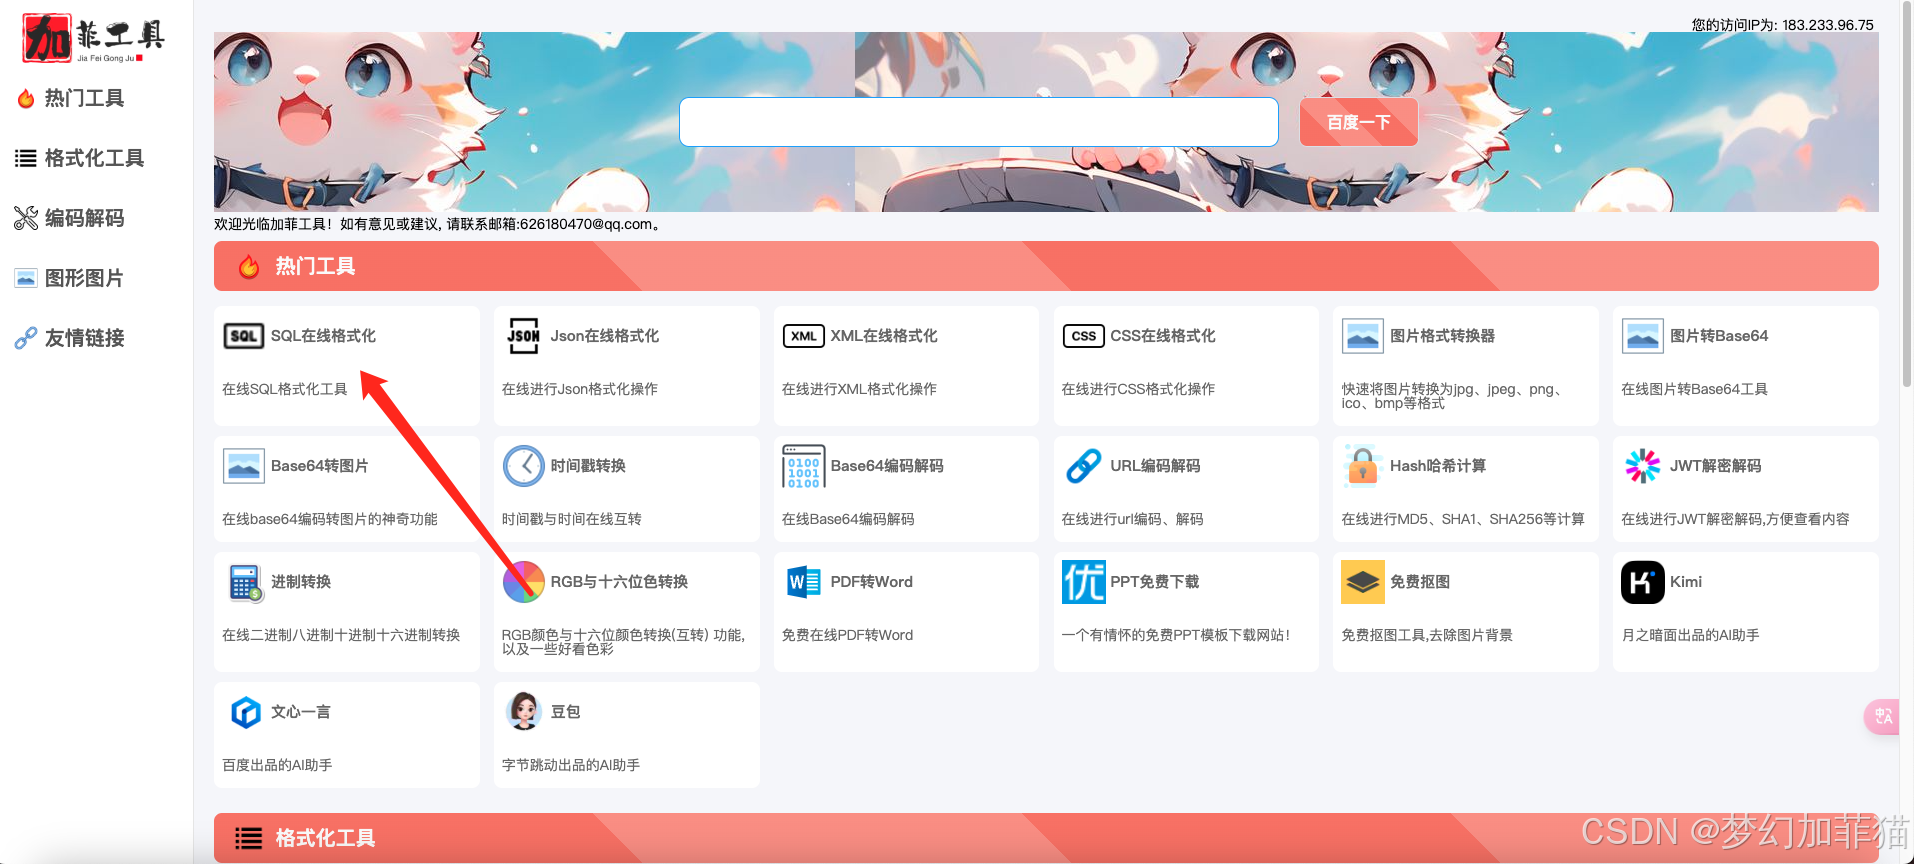The image size is (1914, 864).
Task: Click the description 在线SQL格式化工具
Action: coord(285,389)
